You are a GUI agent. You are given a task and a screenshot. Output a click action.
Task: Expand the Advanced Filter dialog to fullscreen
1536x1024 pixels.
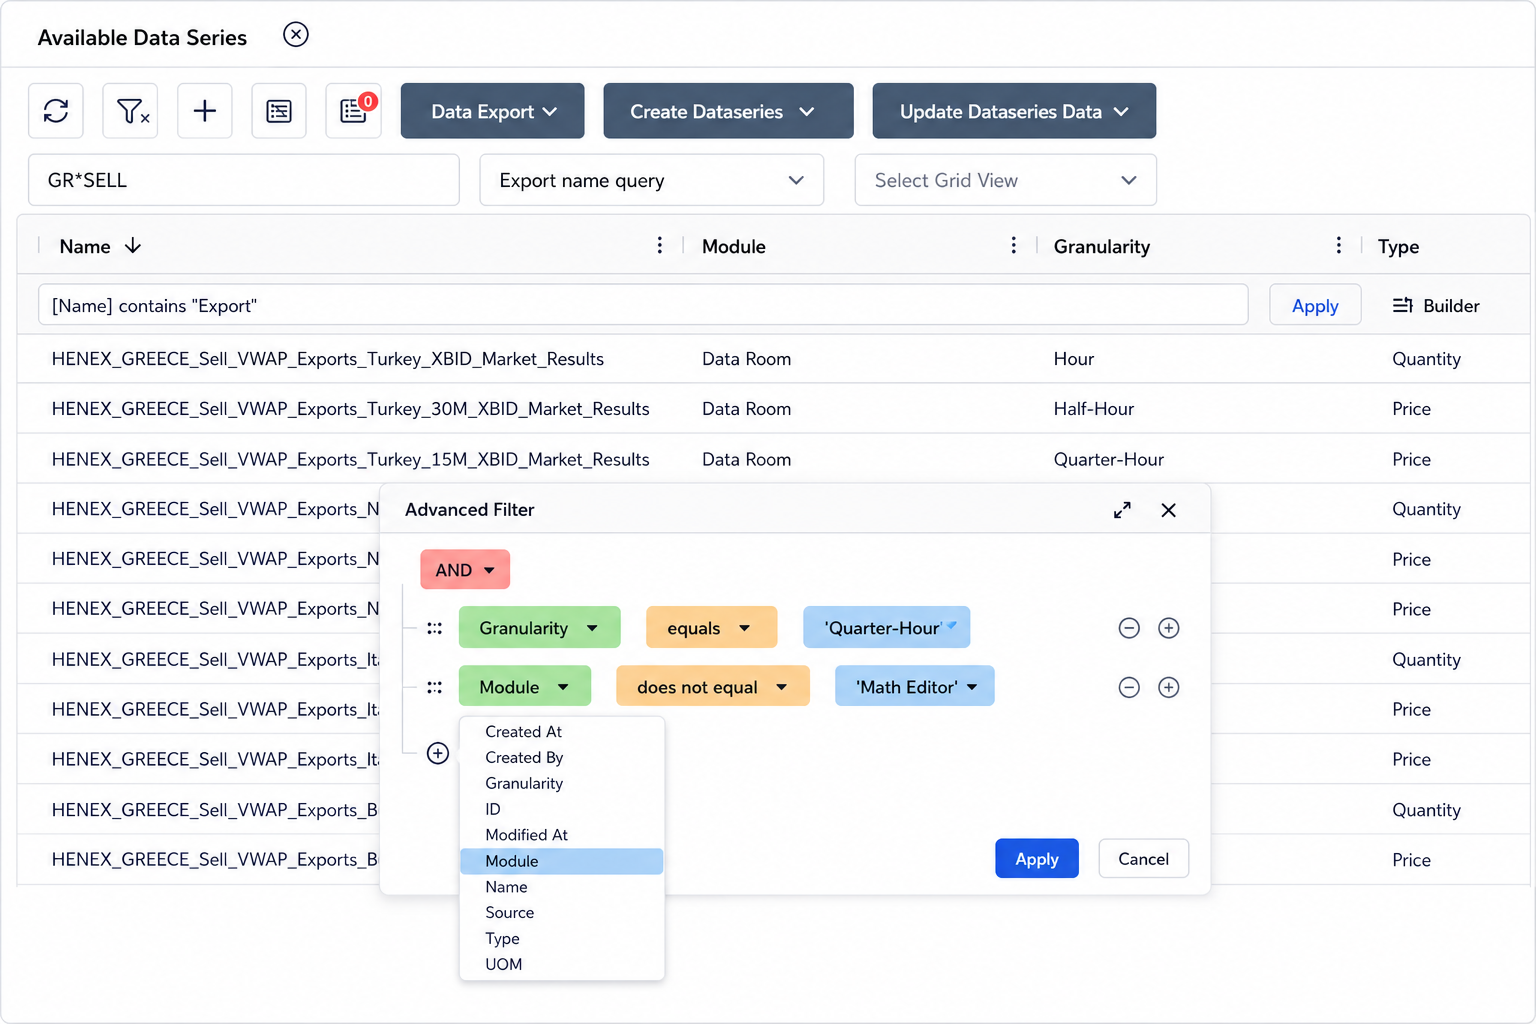click(x=1122, y=510)
